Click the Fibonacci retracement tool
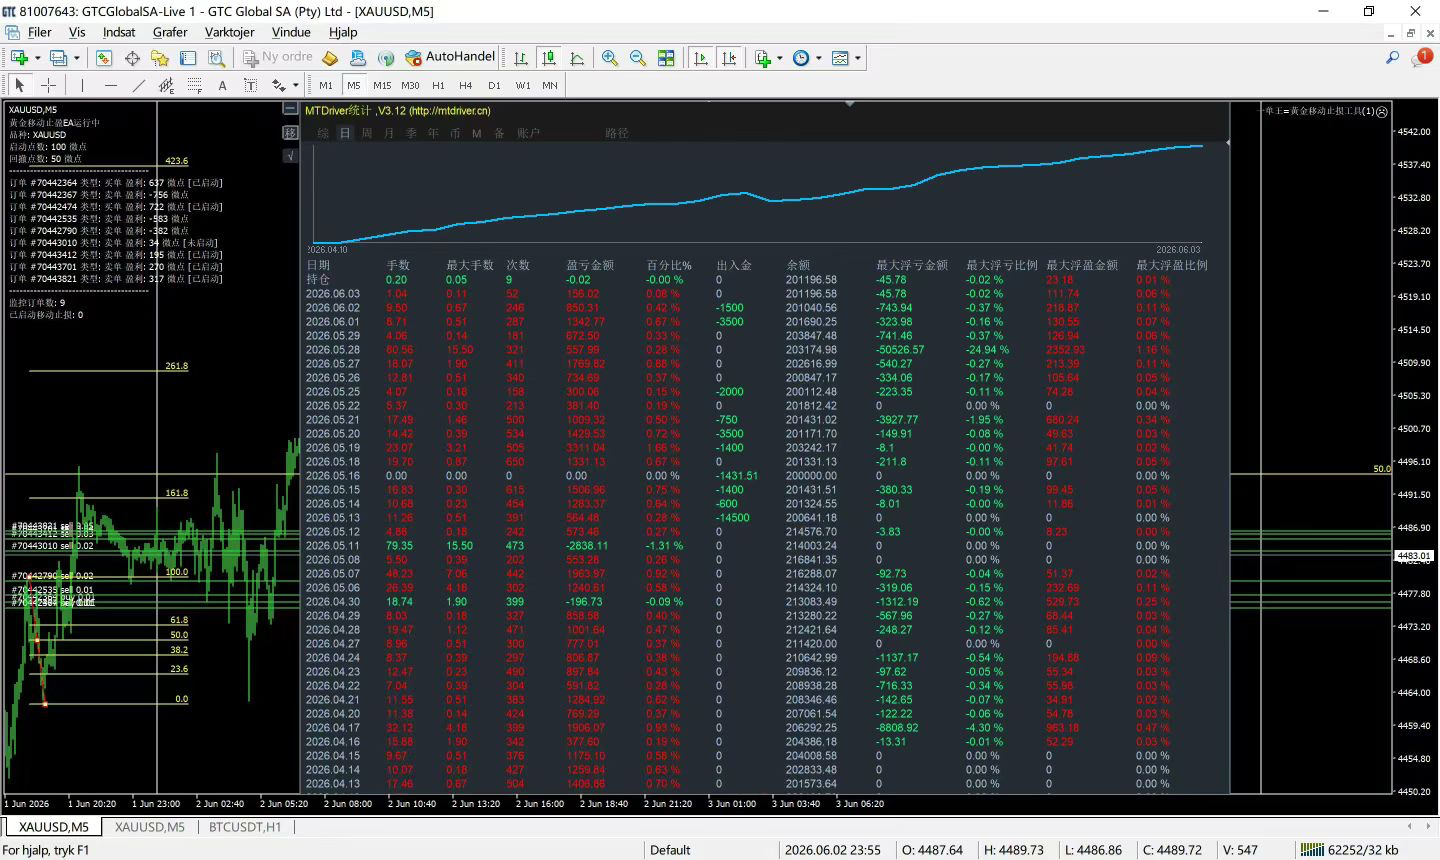This screenshot has width=1440, height=860. point(194,85)
